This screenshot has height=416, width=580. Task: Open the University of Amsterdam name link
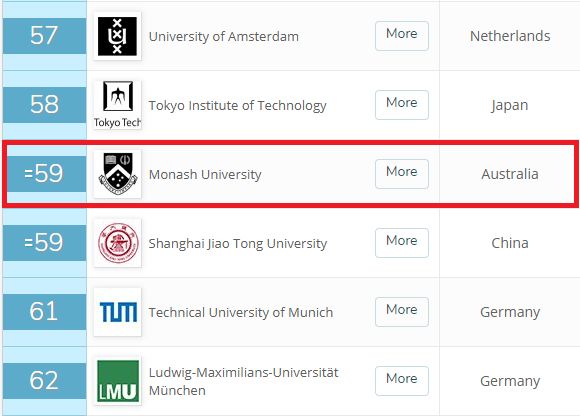pos(223,36)
